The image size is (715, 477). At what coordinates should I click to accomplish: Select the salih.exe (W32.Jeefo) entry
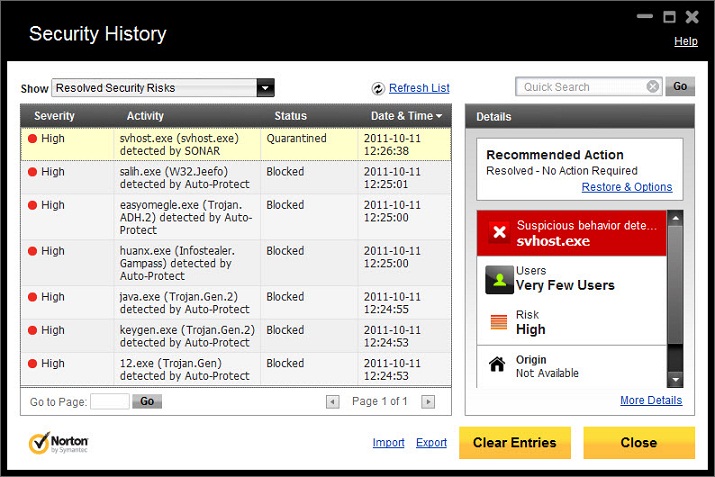click(x=236, y=178)
